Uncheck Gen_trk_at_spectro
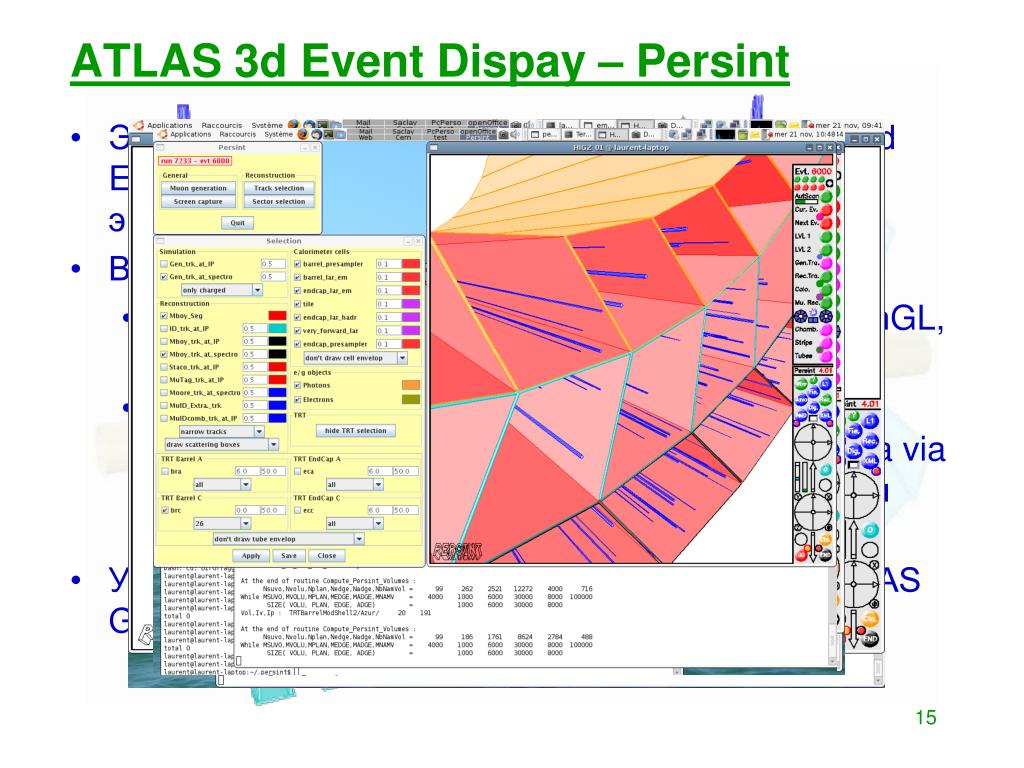Screen dimensions: 1024x768 click(164, 277)
